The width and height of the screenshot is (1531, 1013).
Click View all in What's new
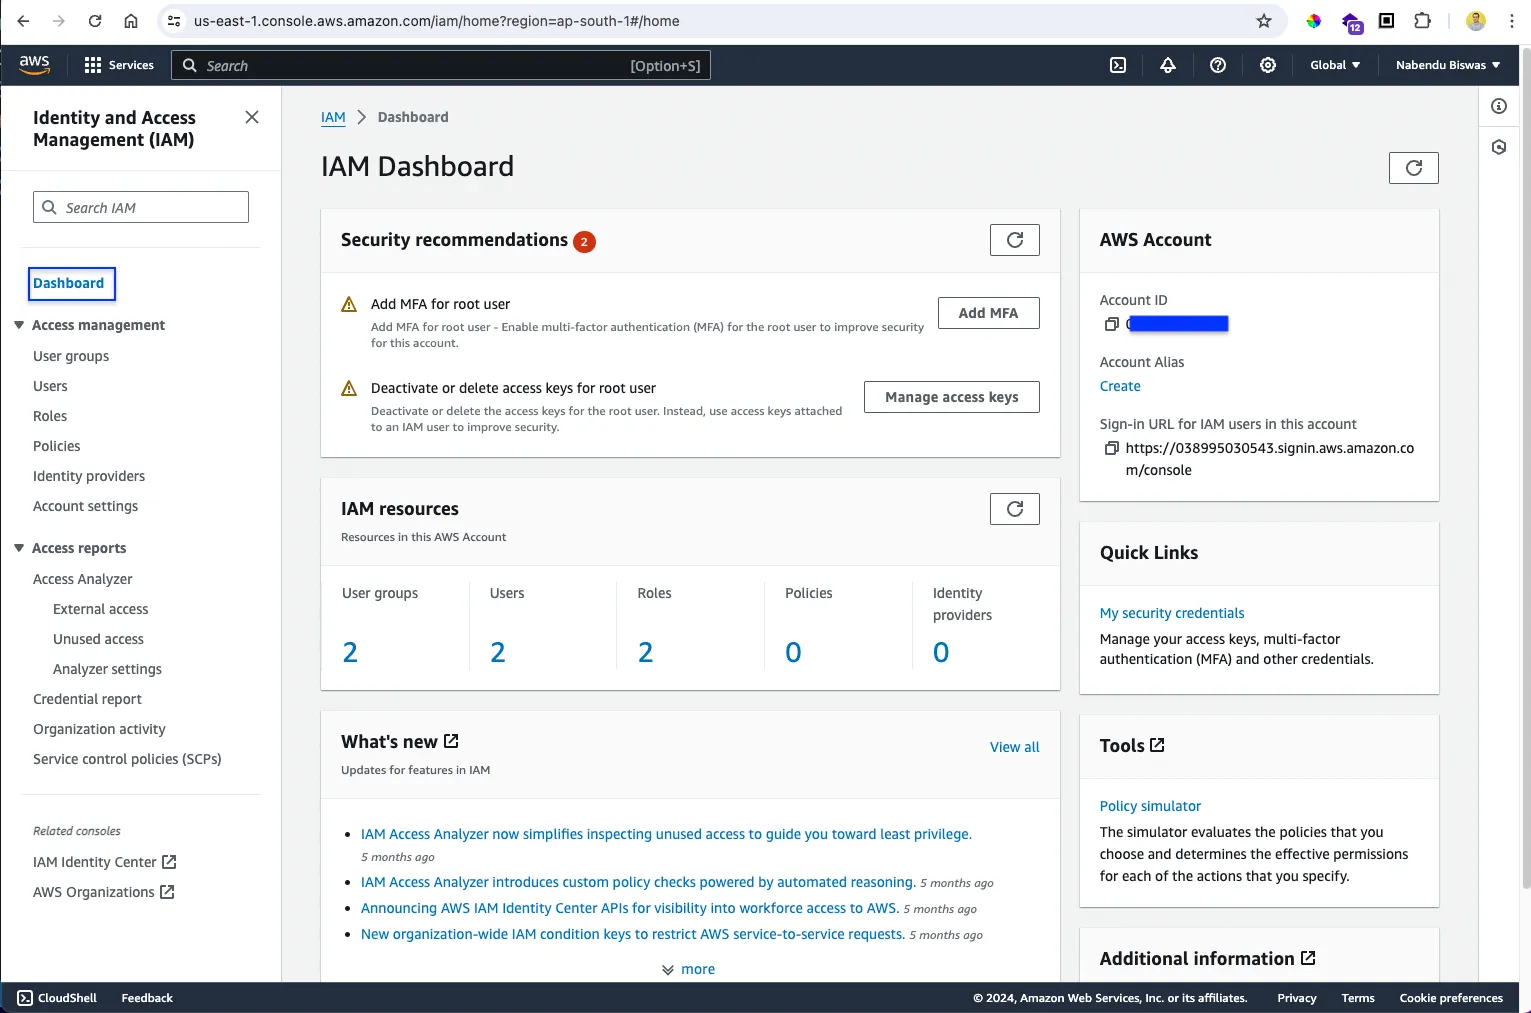pos(1015,747)
